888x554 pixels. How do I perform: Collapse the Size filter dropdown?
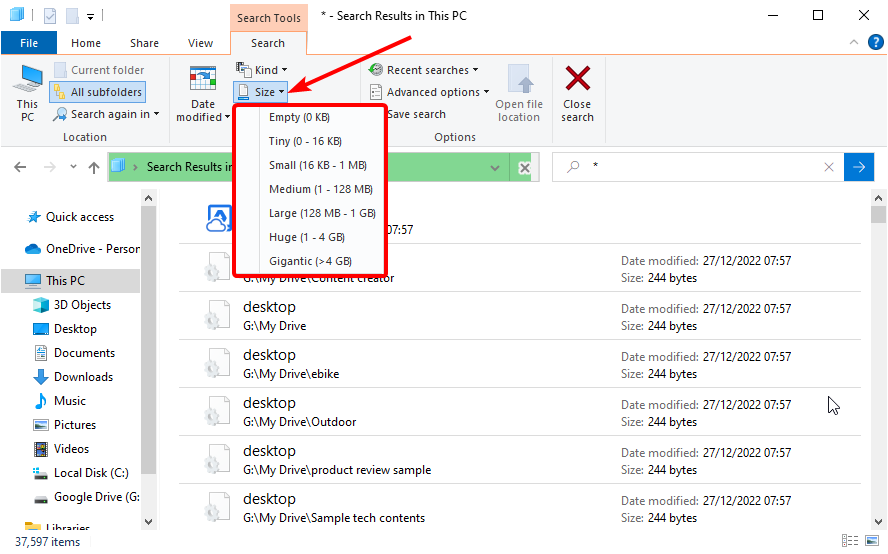click(x=261, y=92)
